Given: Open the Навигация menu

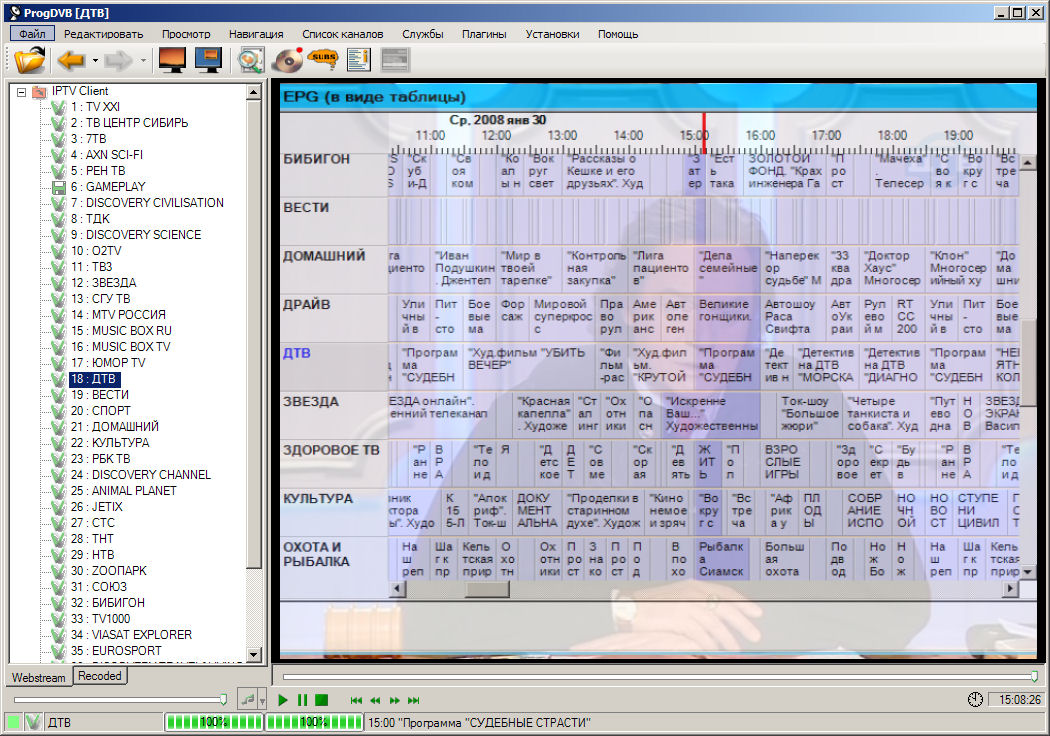Looking at the screenshot, I should coord(256,34).
